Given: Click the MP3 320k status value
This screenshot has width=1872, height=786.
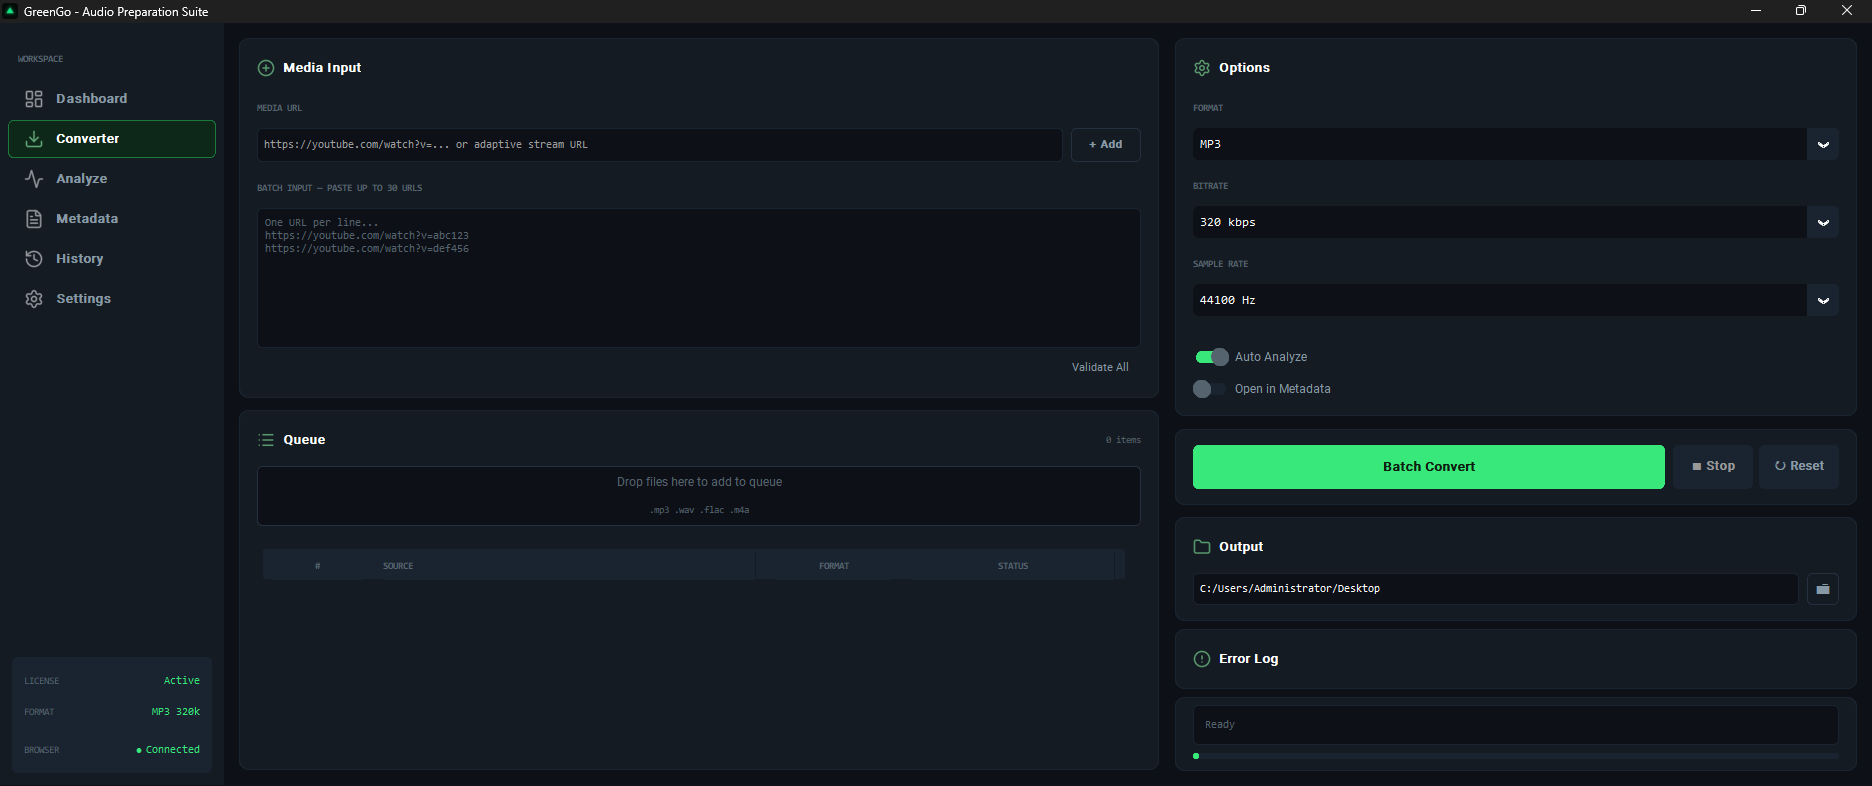Looking at the screenshot, I should [x=176, y=712].
